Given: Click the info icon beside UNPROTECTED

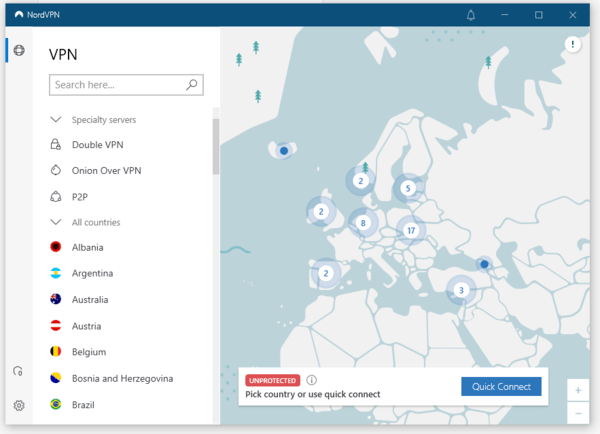Looking at the screenshot, I should click(312, 380).
